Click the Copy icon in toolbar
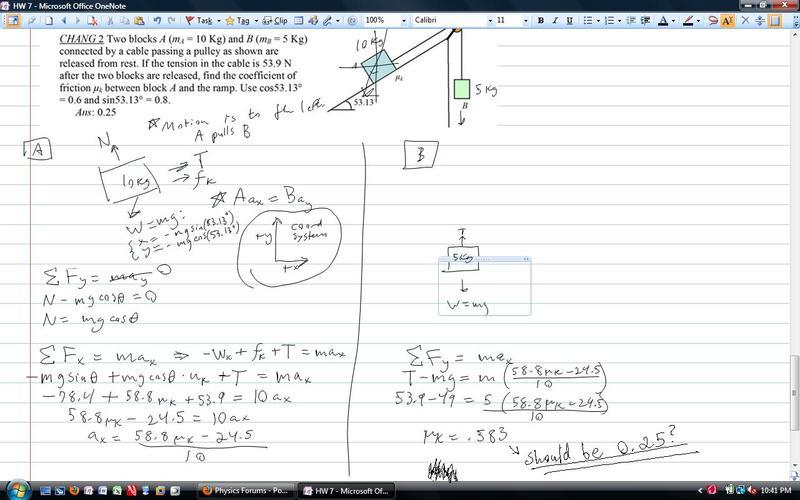800x500 pixels. pyautogui.click(x=124, y=21)
